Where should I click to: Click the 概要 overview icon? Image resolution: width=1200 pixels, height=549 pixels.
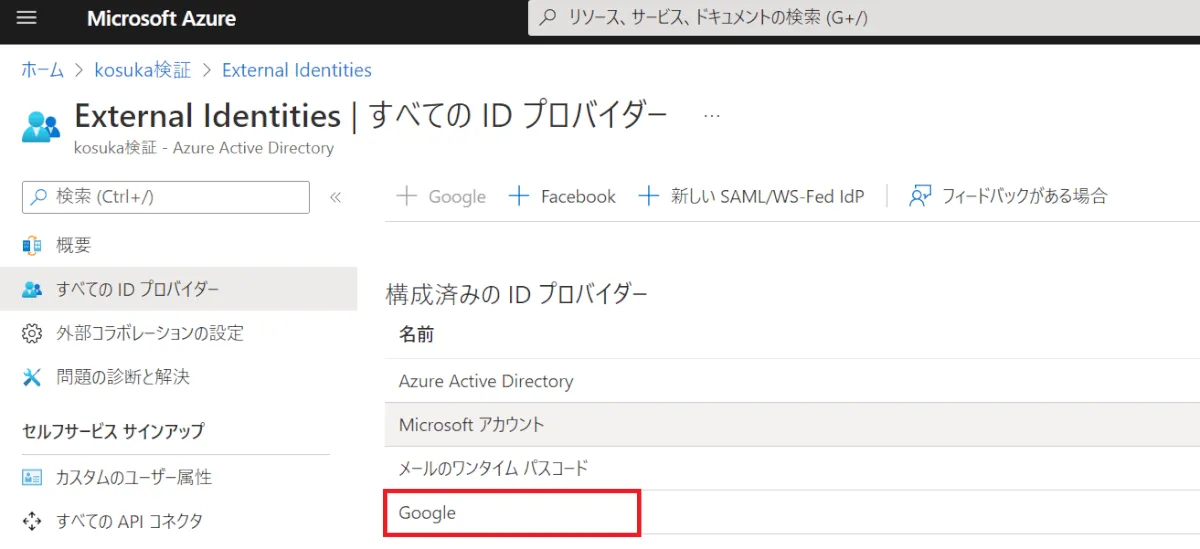coord(32,246)
